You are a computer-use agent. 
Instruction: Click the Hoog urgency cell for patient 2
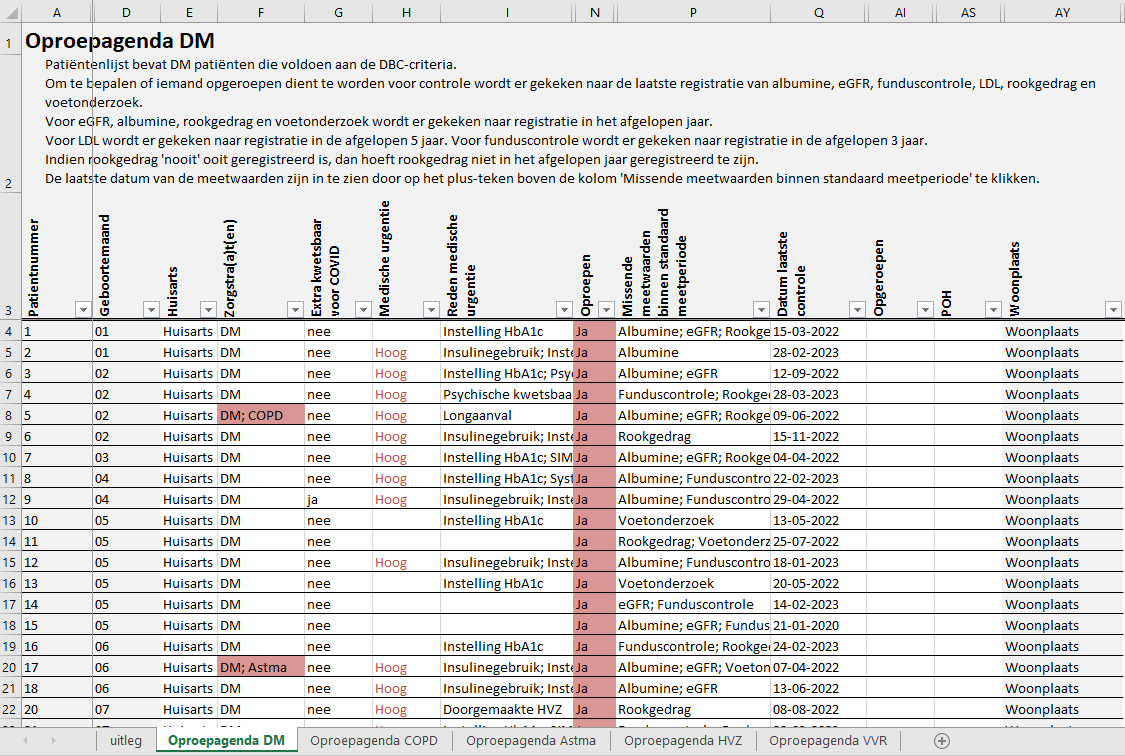[406, 352]
